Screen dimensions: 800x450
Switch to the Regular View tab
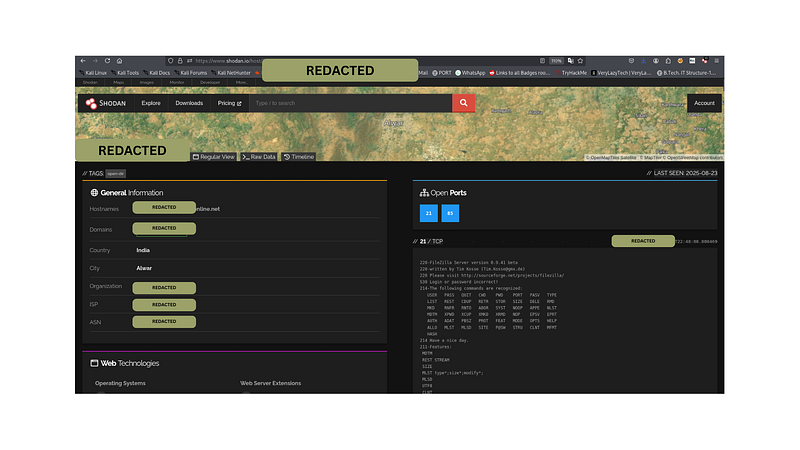[214, 157]
